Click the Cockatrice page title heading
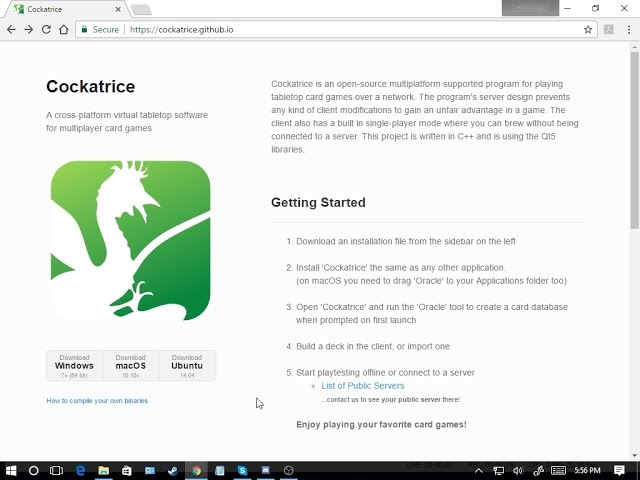The image size is (640, 480). (x=91, y=87)
